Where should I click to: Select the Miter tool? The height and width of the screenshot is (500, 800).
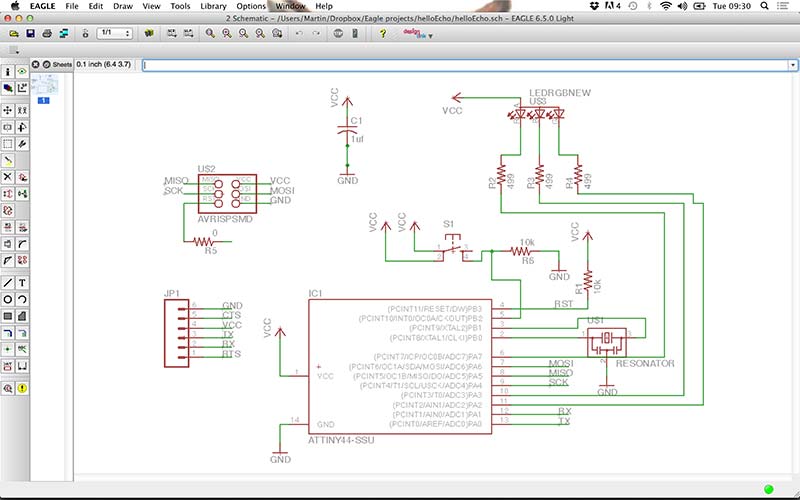[22, 244]
